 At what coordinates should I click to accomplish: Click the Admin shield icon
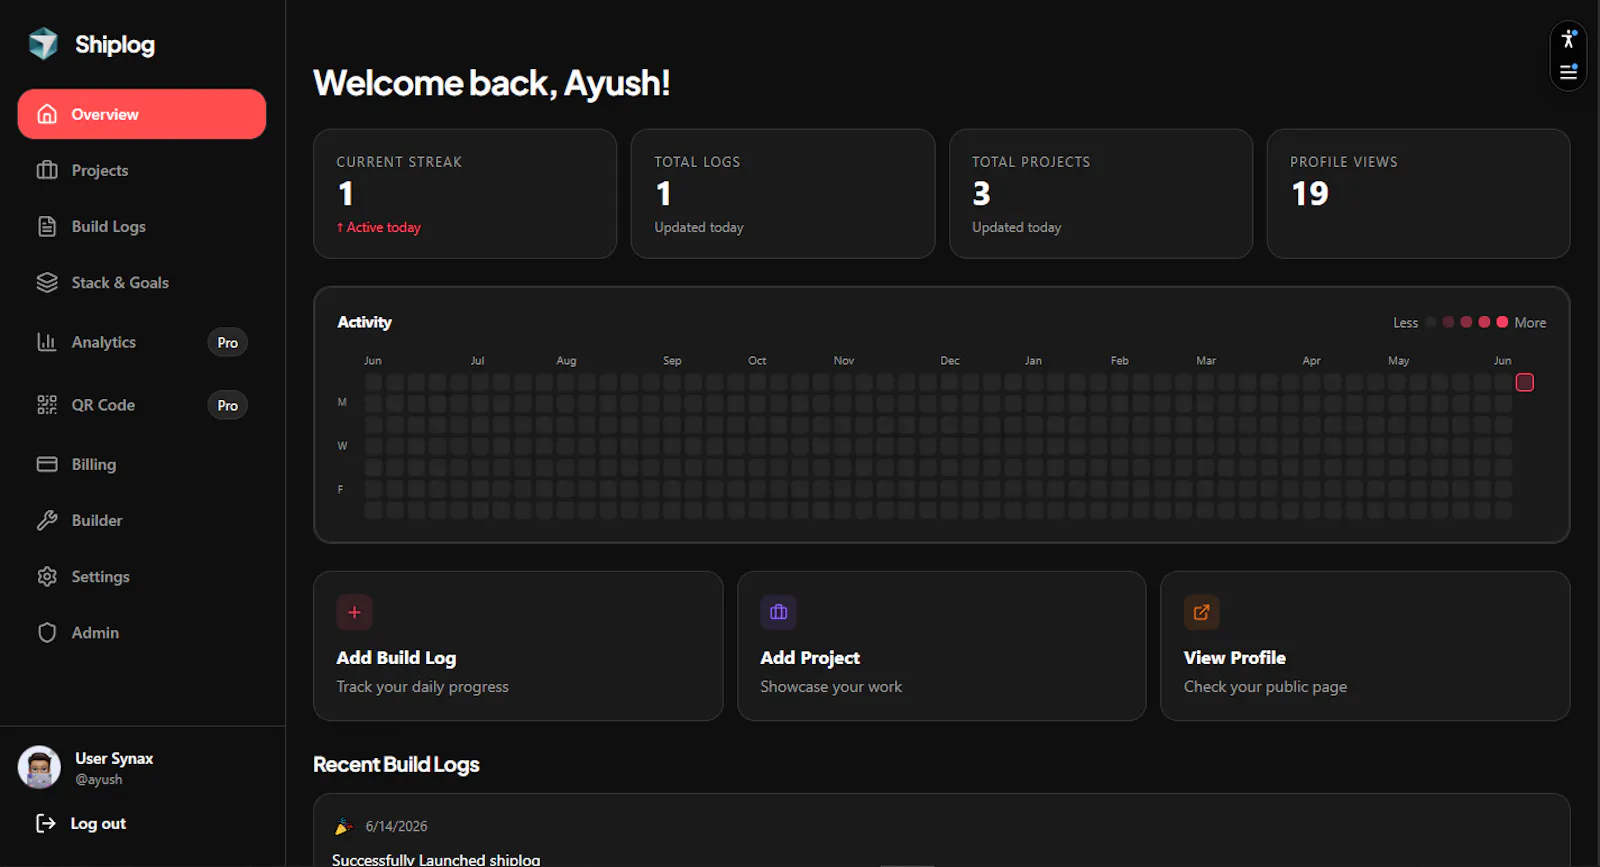tap(47, 632)
